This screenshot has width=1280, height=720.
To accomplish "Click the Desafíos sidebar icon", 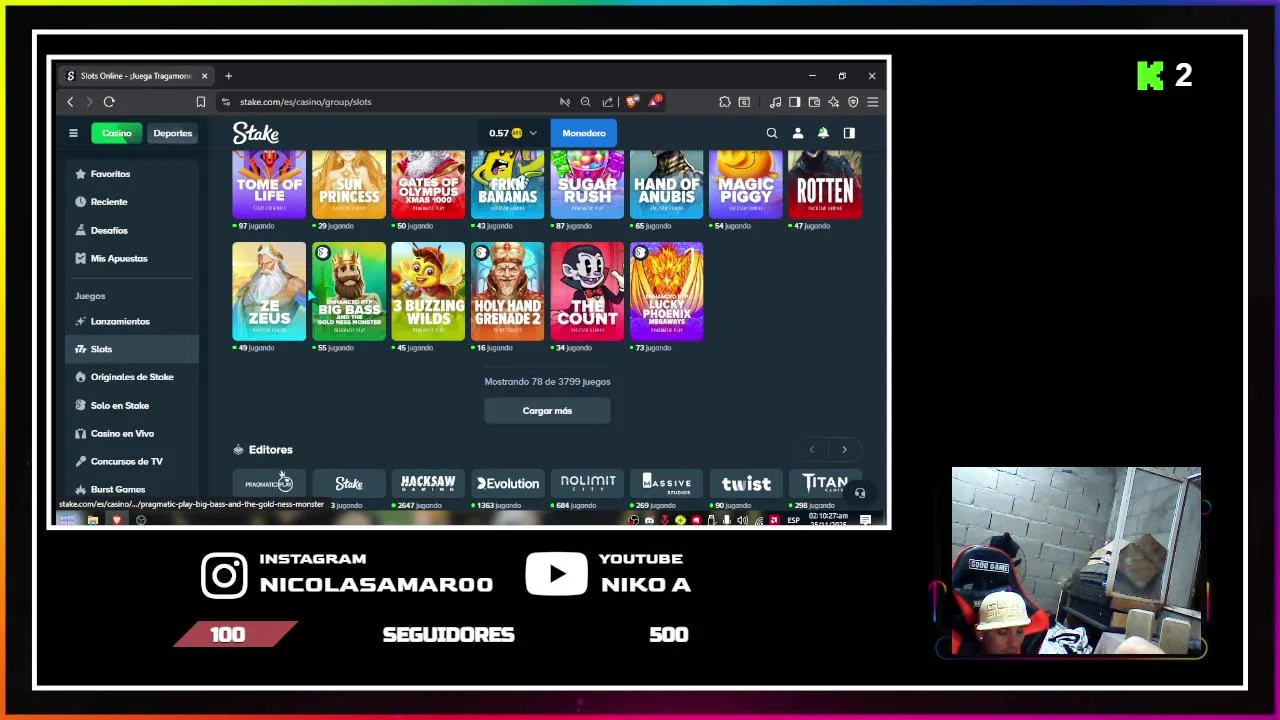I will coord(80,230).
